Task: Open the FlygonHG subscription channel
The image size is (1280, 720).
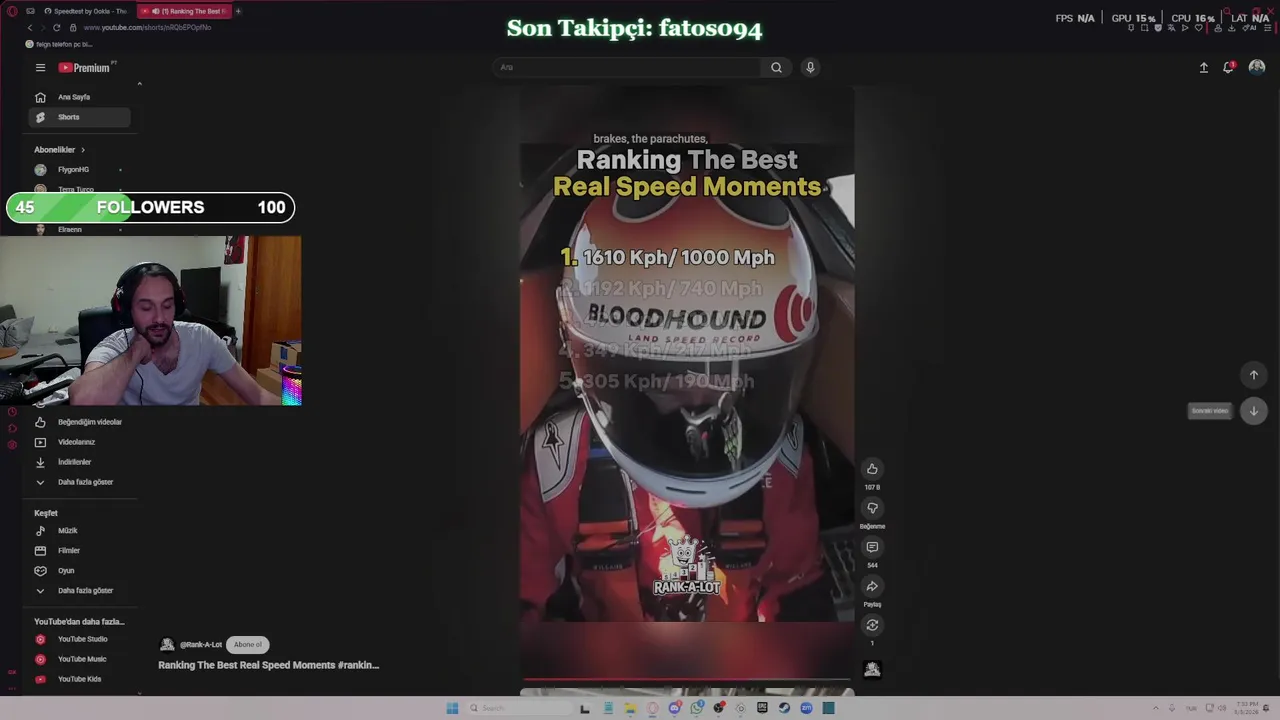Action: pyautogui.click(x=78, y=170)
